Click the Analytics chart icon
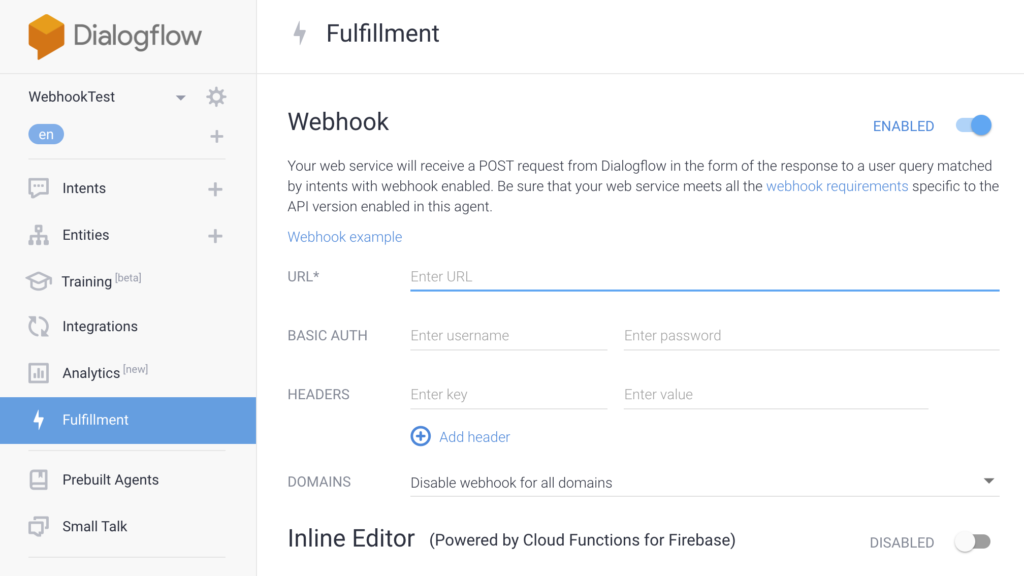1024x576 pixels. 38,373
